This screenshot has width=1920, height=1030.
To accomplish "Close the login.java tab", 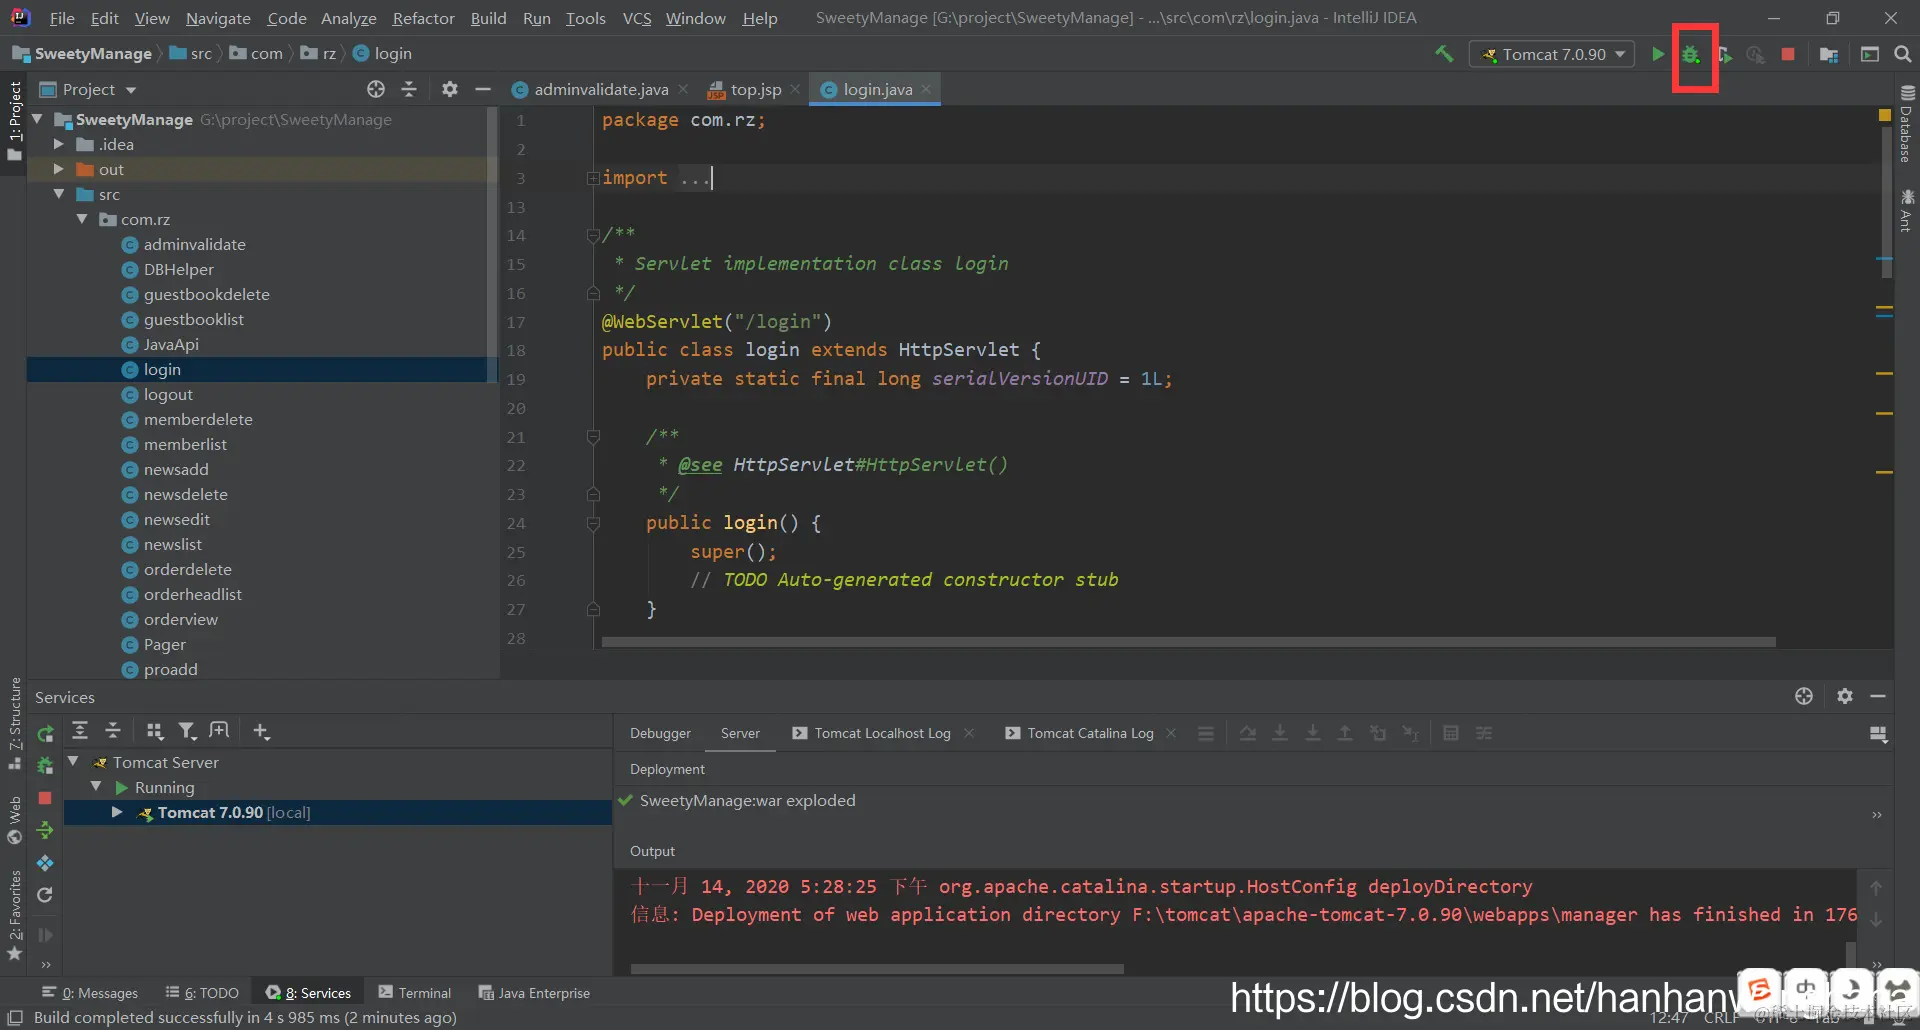I will coord(926,89).
